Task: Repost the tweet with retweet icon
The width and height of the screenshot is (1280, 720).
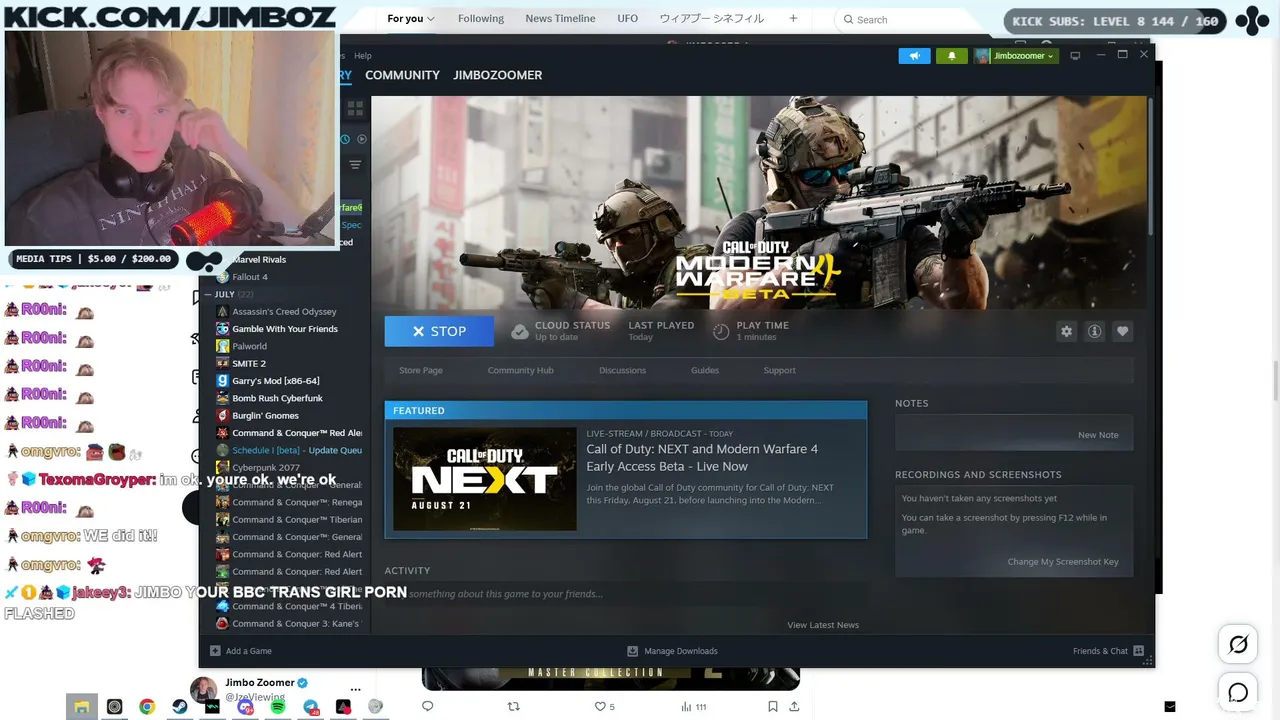Action: 514,706
